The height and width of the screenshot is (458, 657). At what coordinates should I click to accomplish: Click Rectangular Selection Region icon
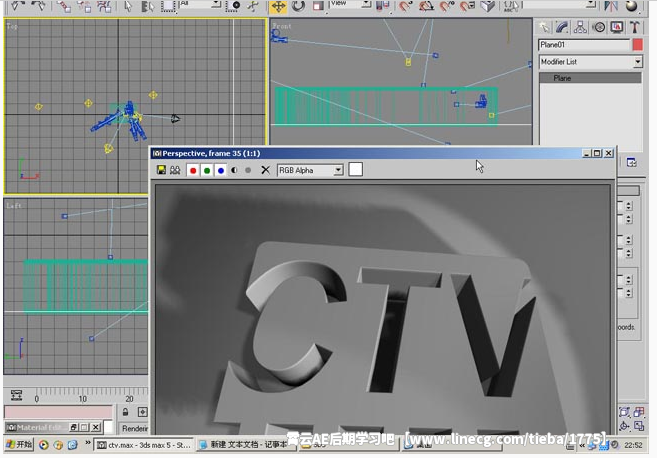[168, 6]
